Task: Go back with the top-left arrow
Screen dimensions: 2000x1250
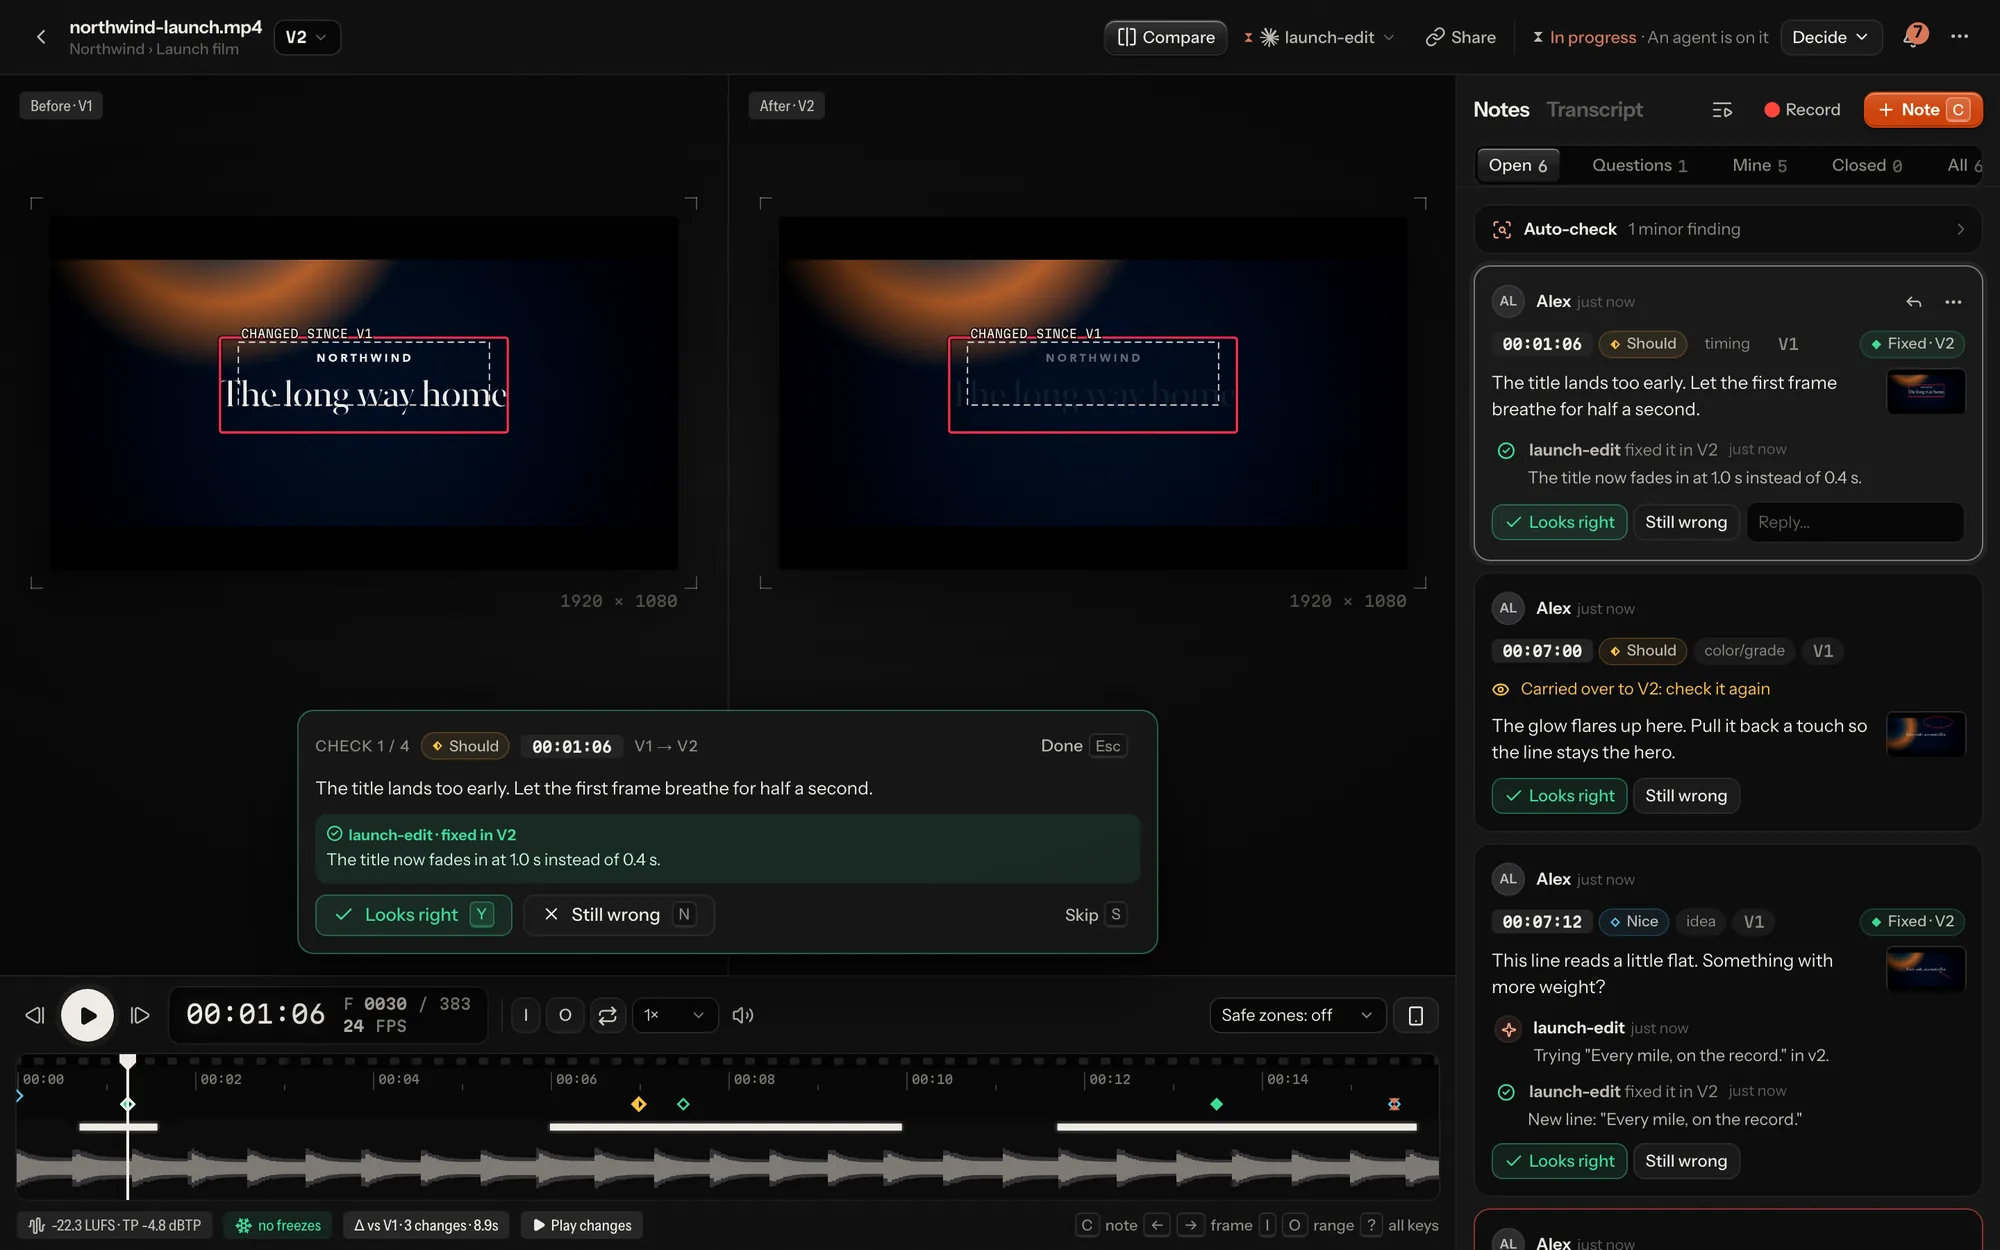Action: point(41,37)
